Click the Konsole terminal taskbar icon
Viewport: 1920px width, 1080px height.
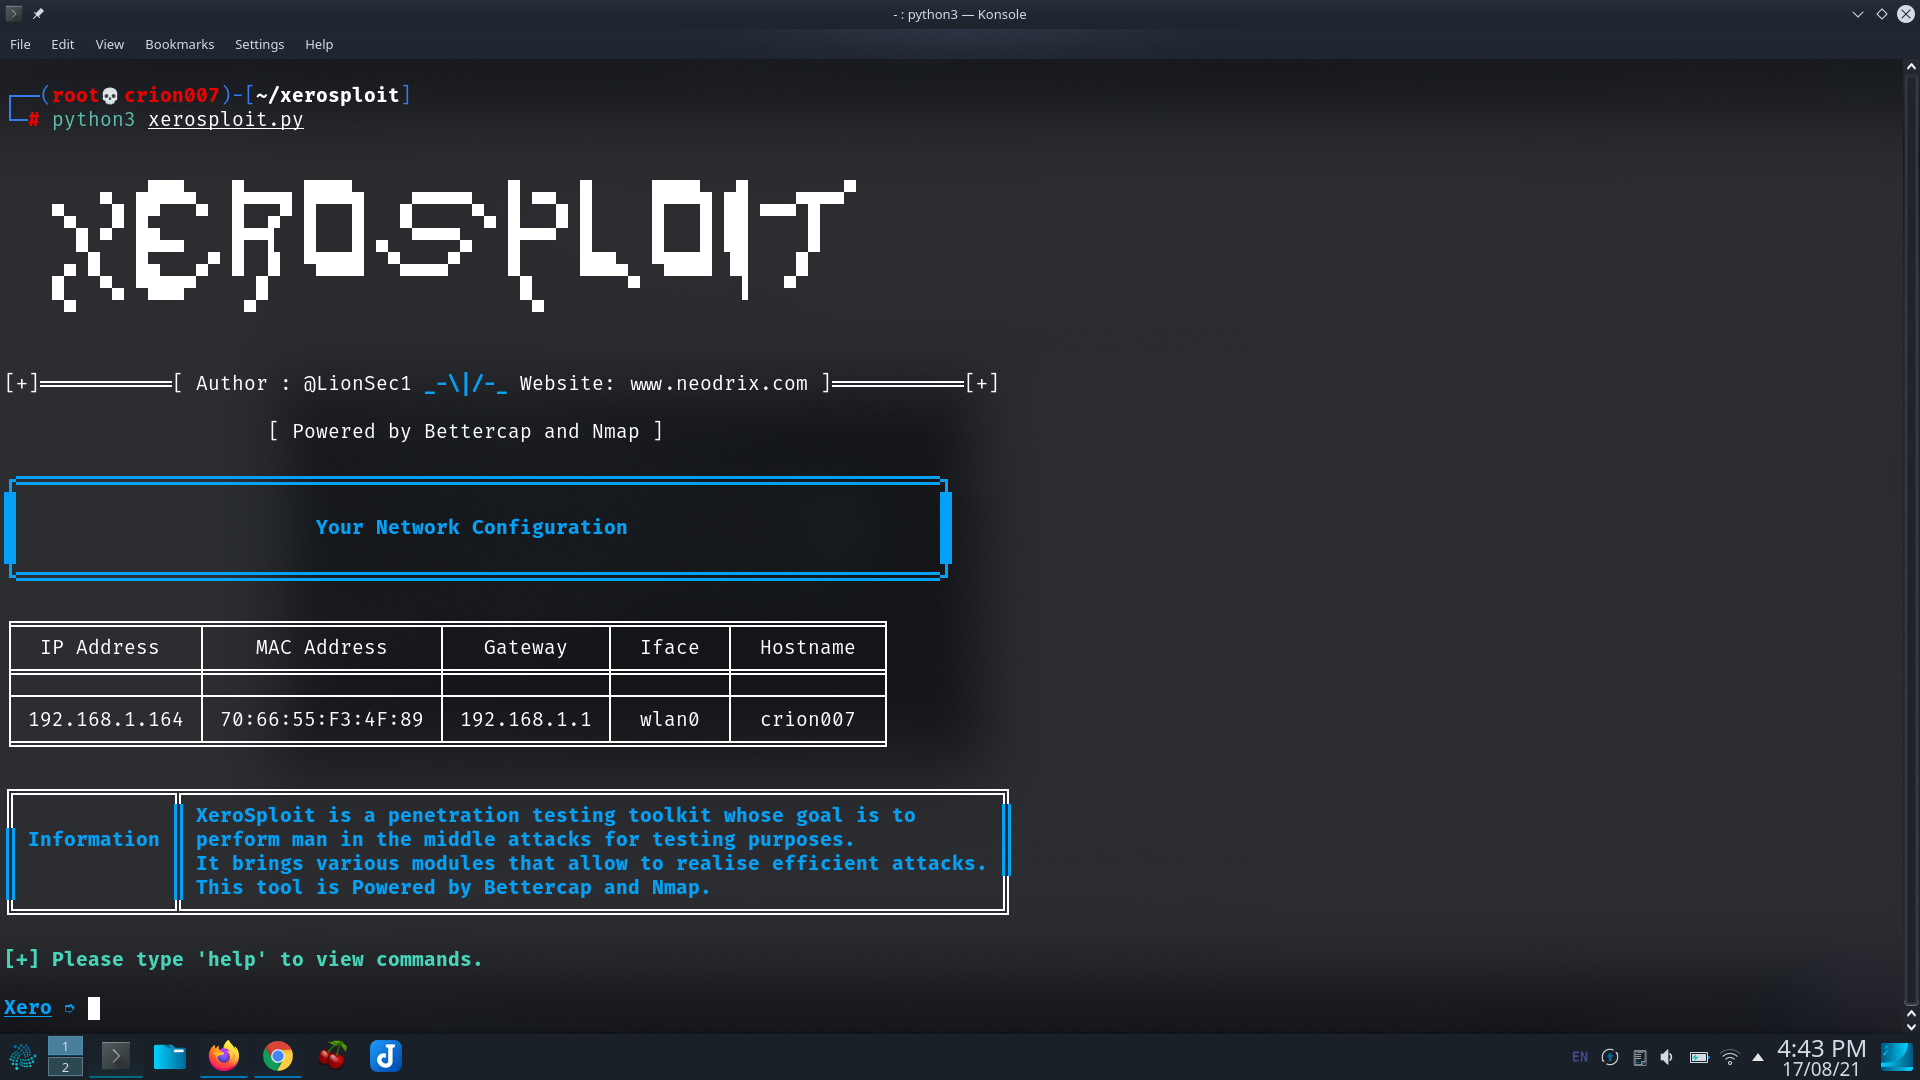116,1056
